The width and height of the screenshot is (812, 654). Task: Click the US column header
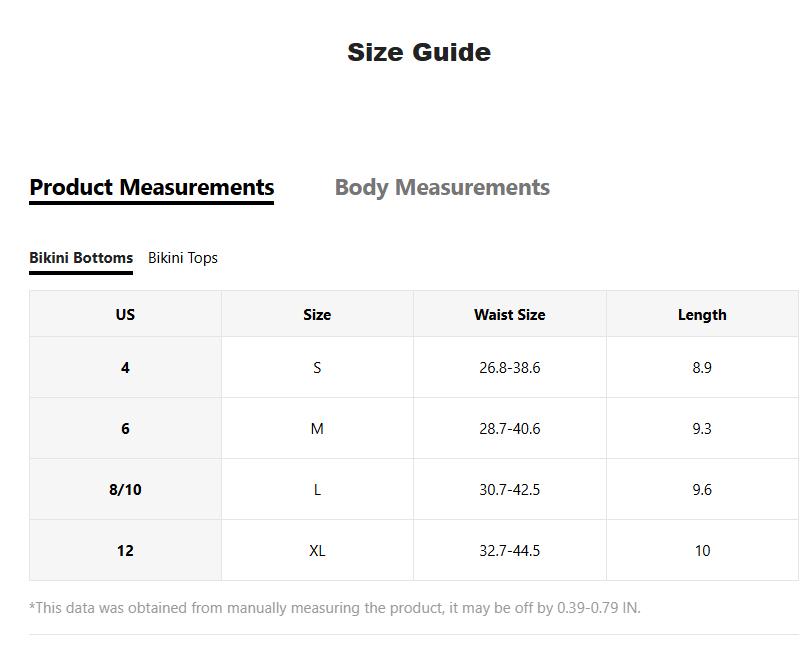coord(125,314)
